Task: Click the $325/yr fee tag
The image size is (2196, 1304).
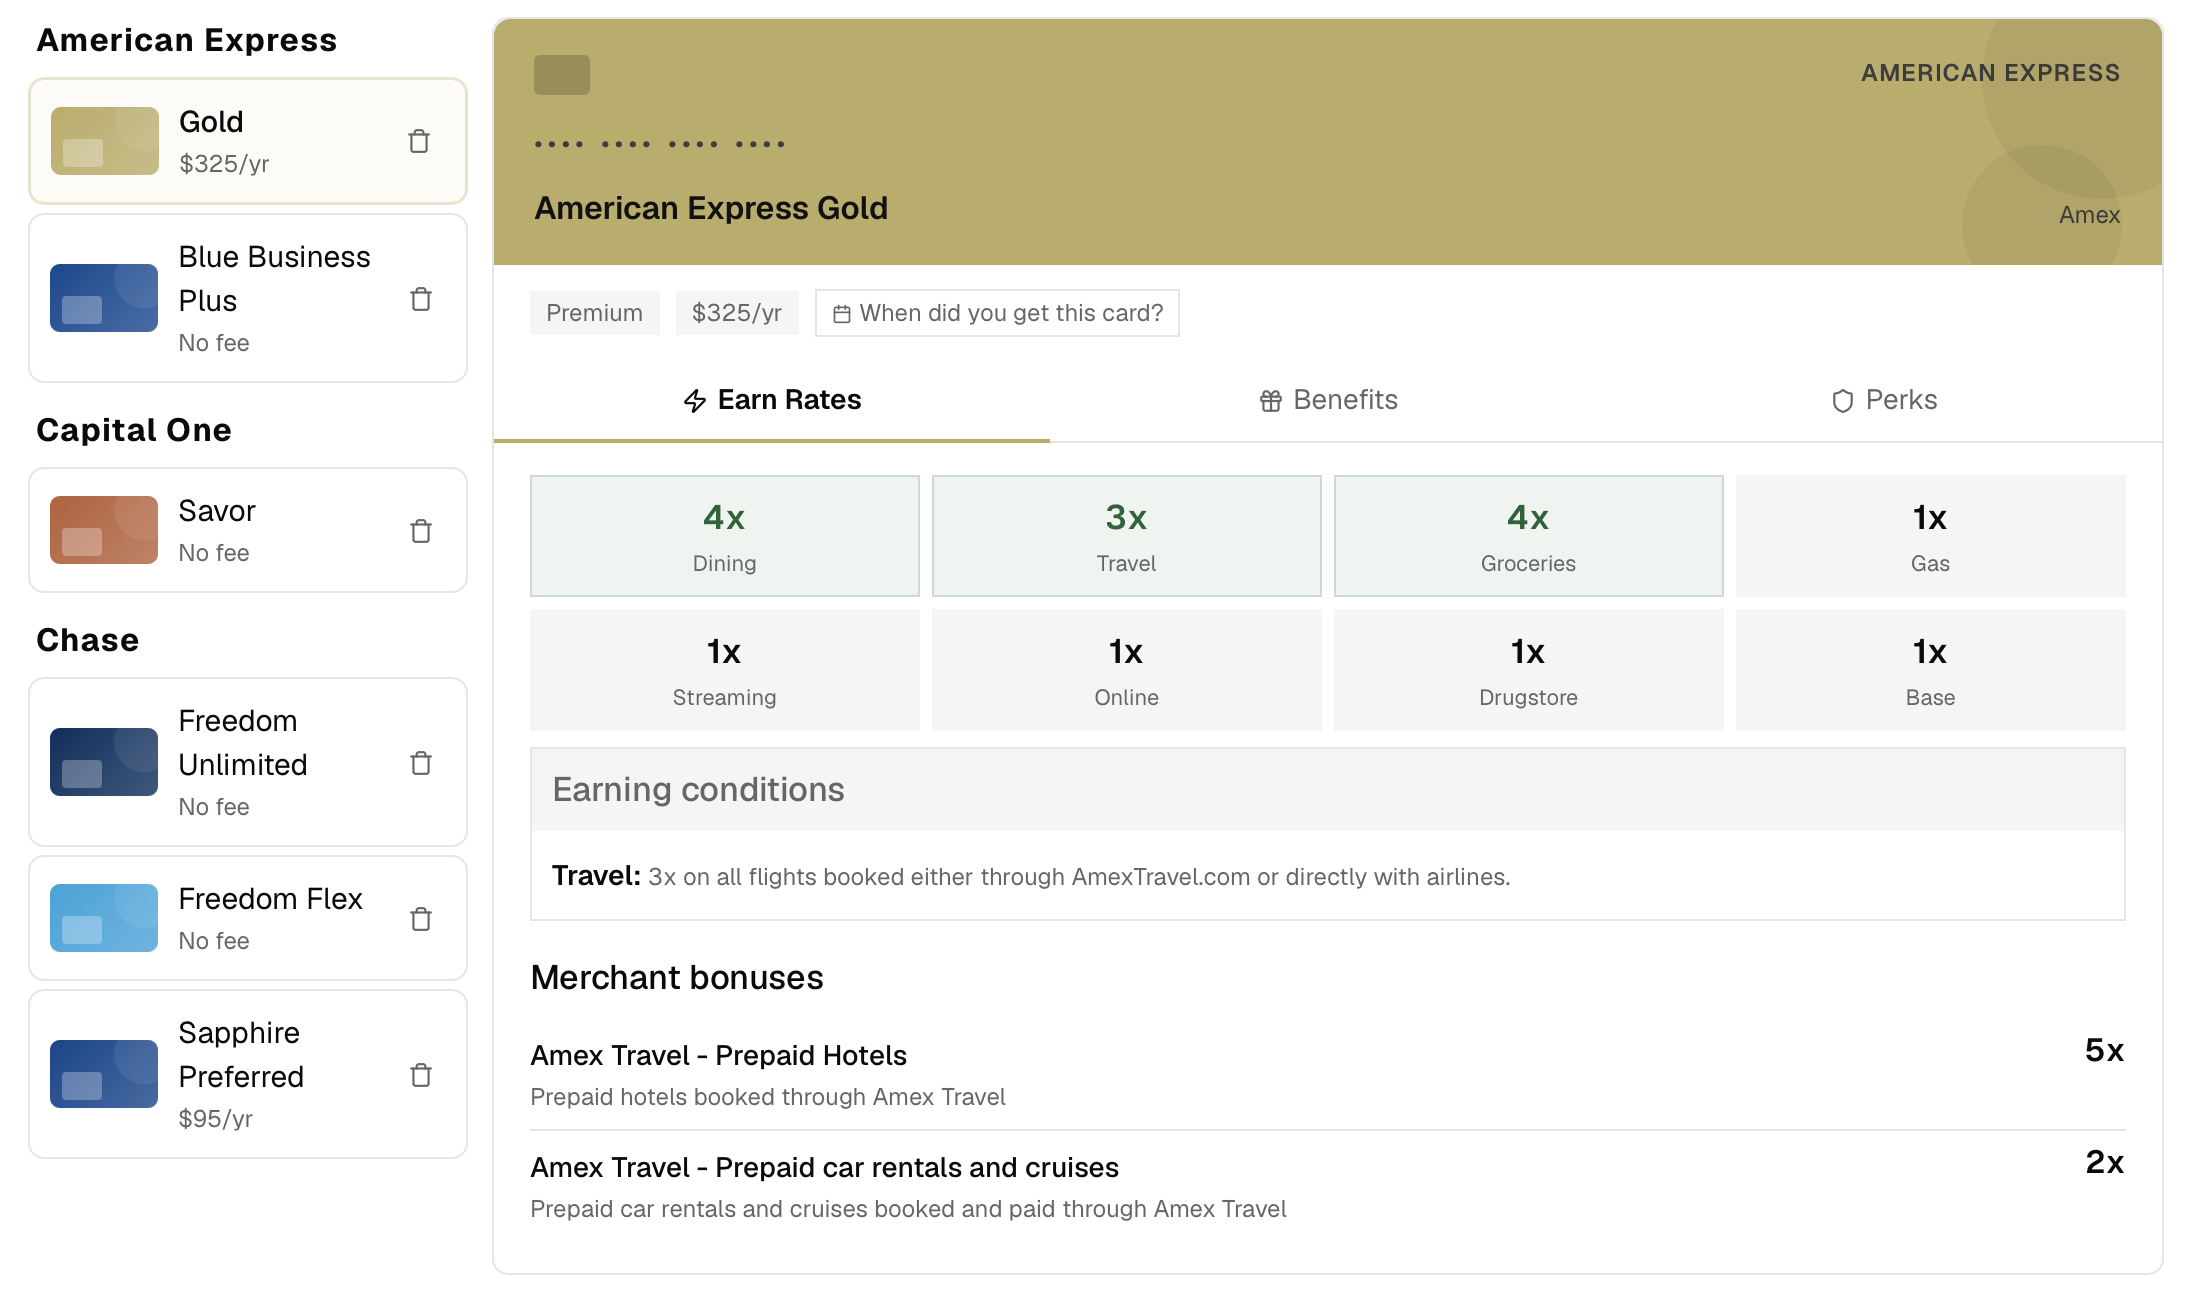Action: pyautogui.click(x=737, y=313)
